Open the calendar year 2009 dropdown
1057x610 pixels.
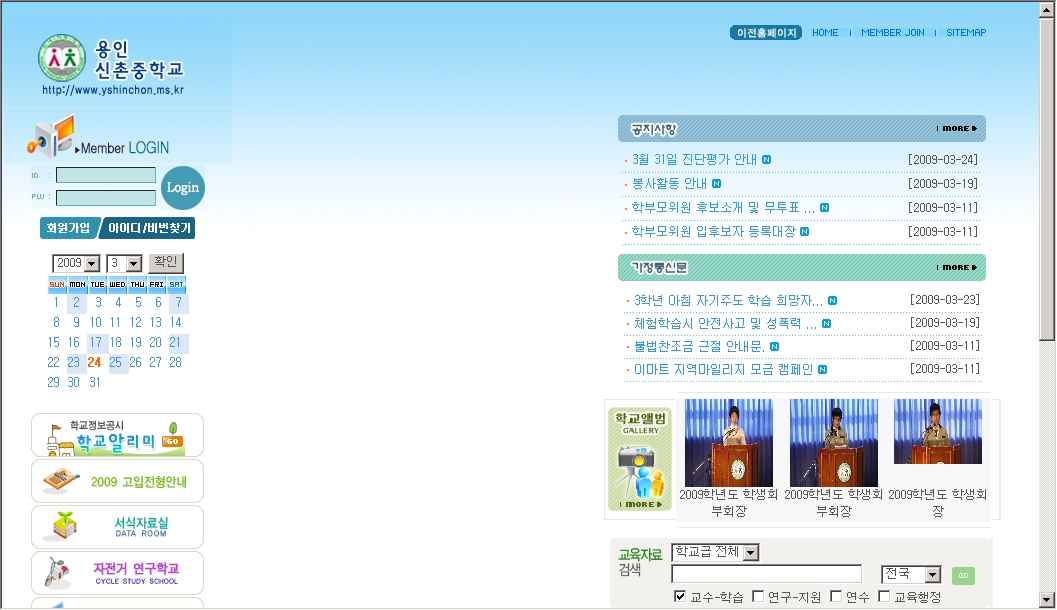92,264
